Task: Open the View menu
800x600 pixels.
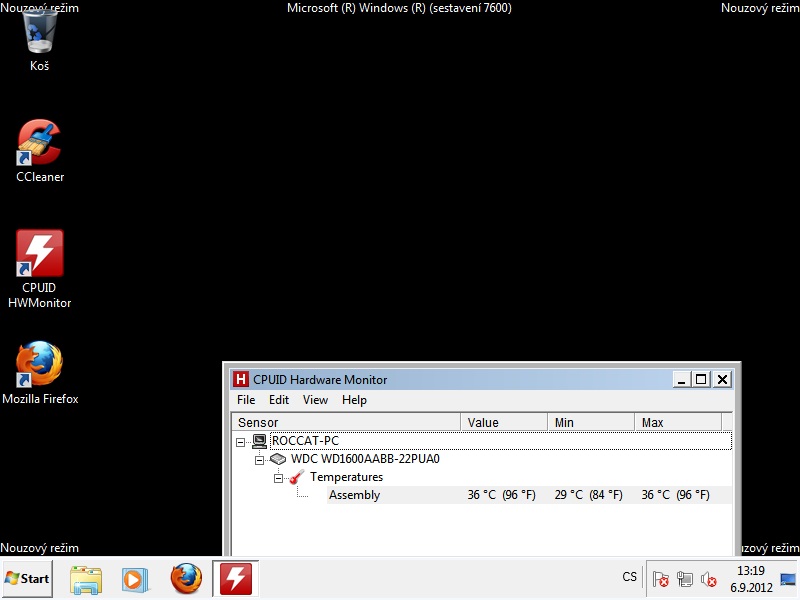Action: pos(315,400)
